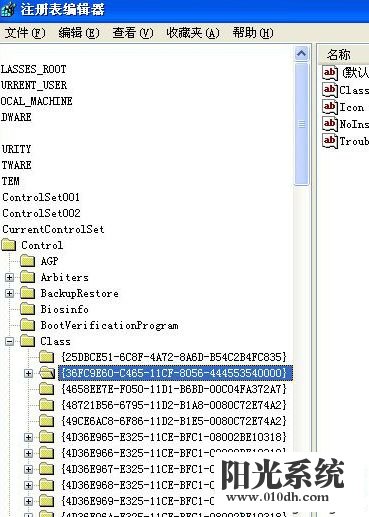Click the Biosinfo folder icon
369x517 pixels.
tap(27, 309)
